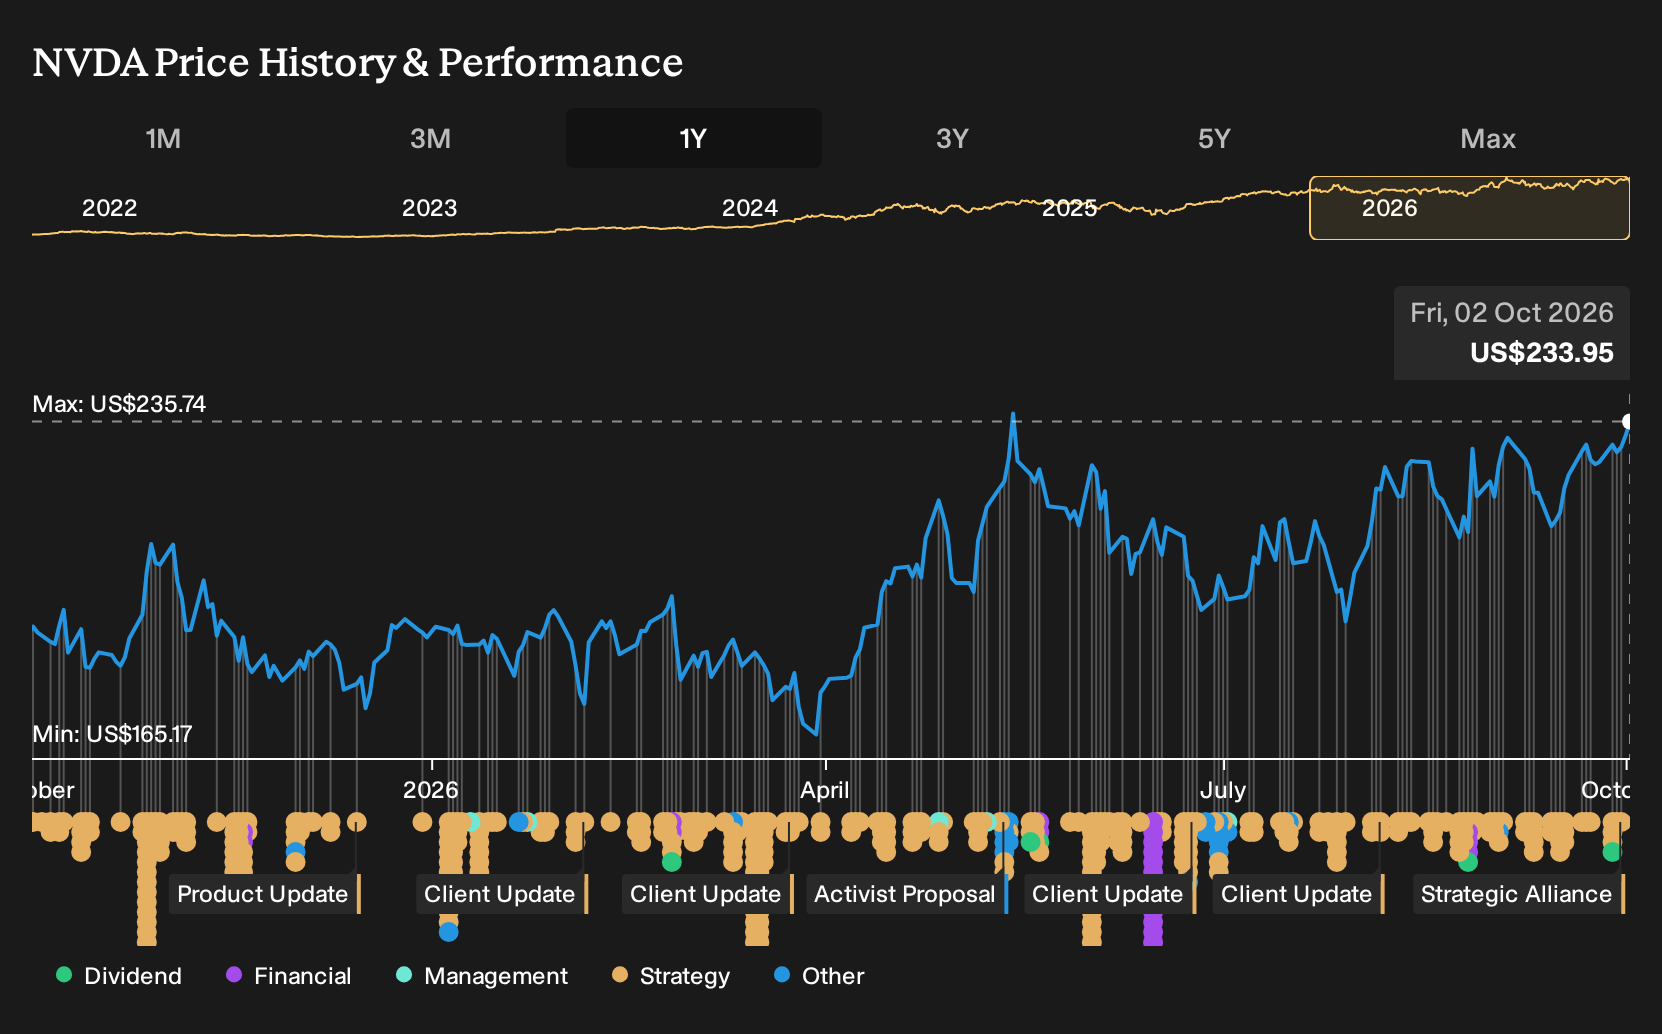Viewport: 1662px width, 1034px height.
Task: Open the Product Update event label
Action: (x=263, y=894)
